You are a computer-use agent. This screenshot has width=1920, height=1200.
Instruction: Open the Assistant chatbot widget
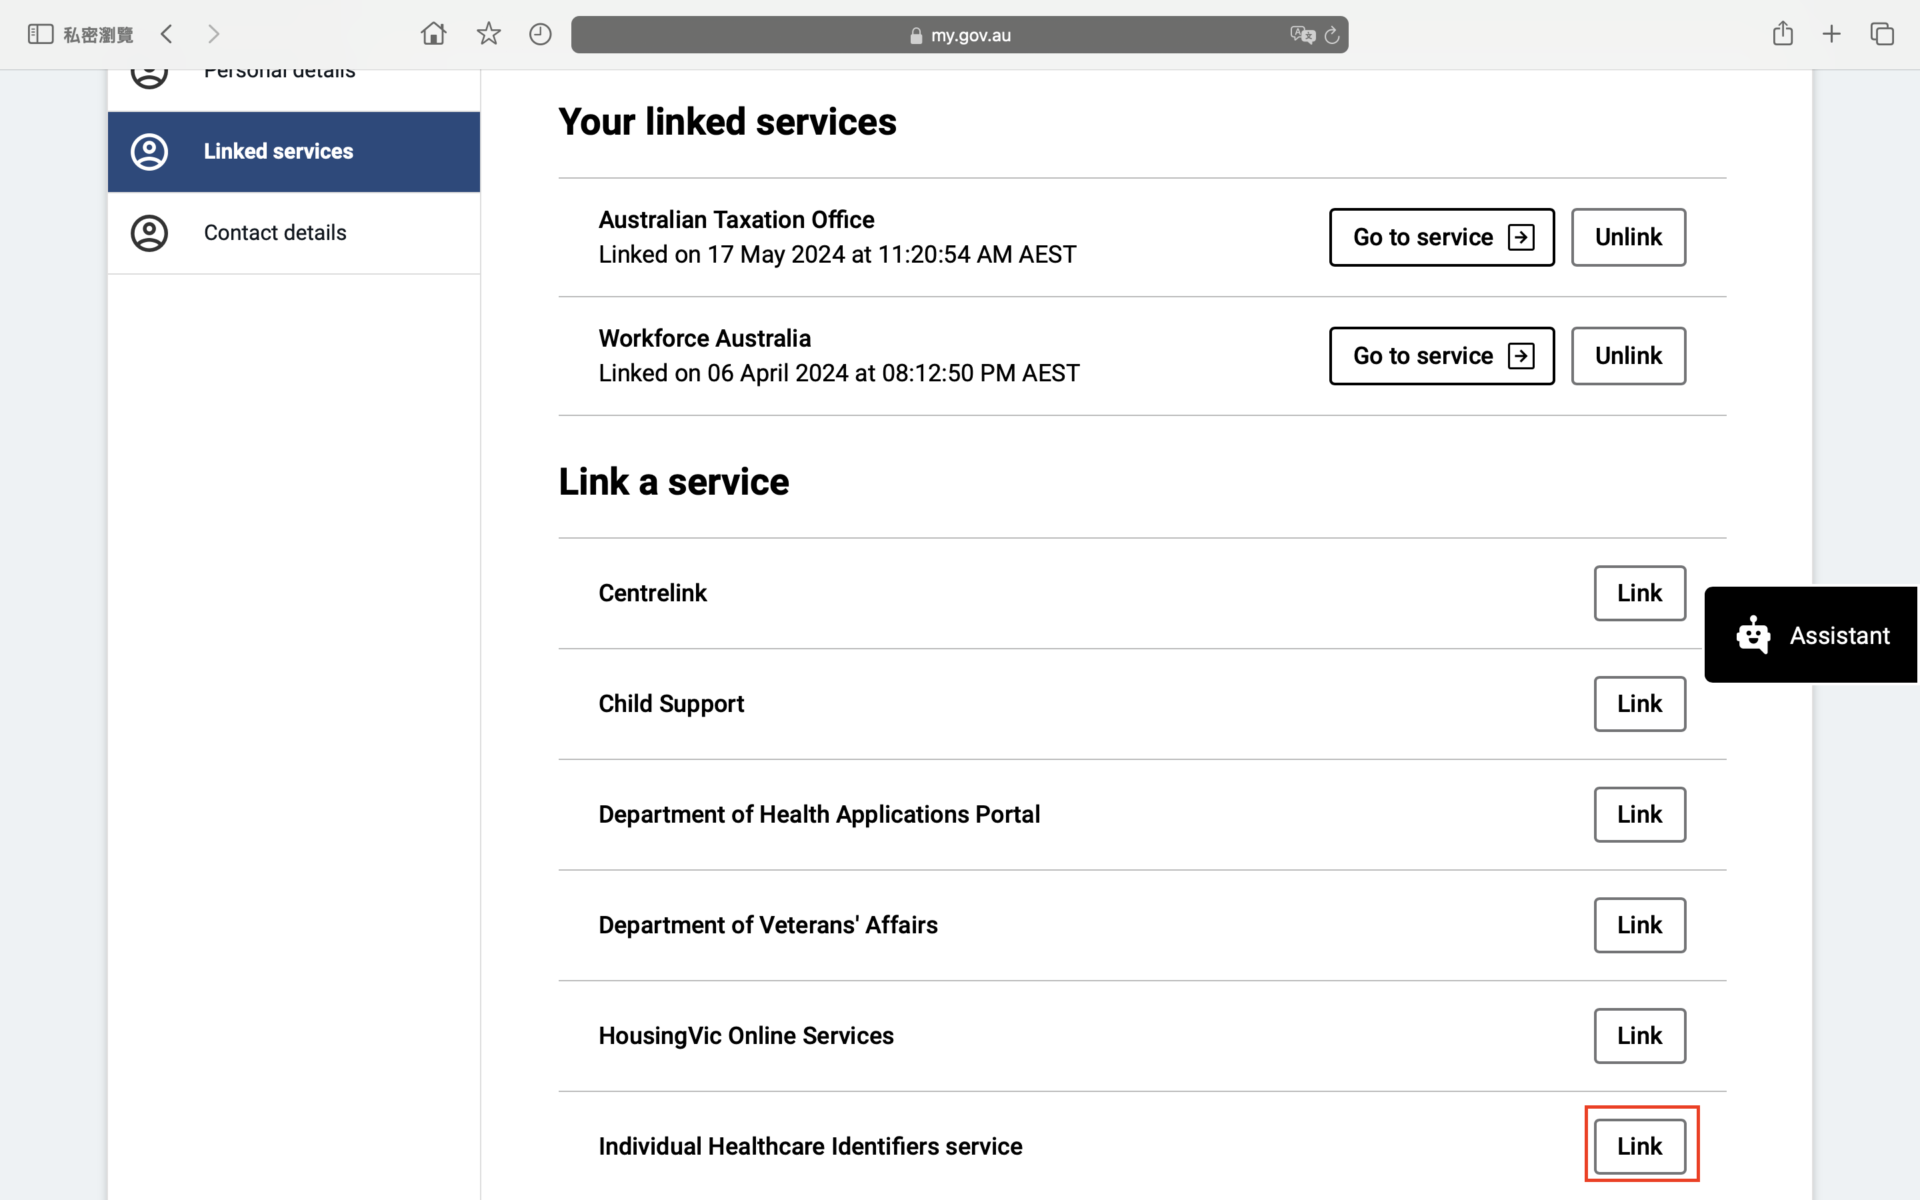pyautogui.click(x=1811, y=635)
